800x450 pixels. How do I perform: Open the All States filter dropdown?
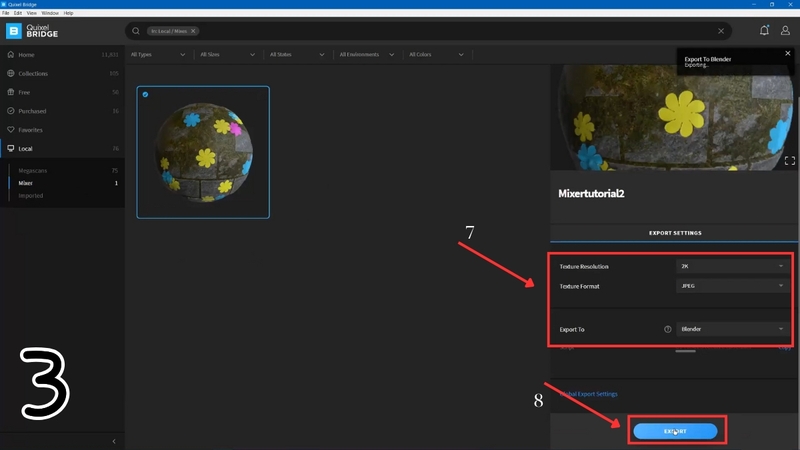[297, 55]
